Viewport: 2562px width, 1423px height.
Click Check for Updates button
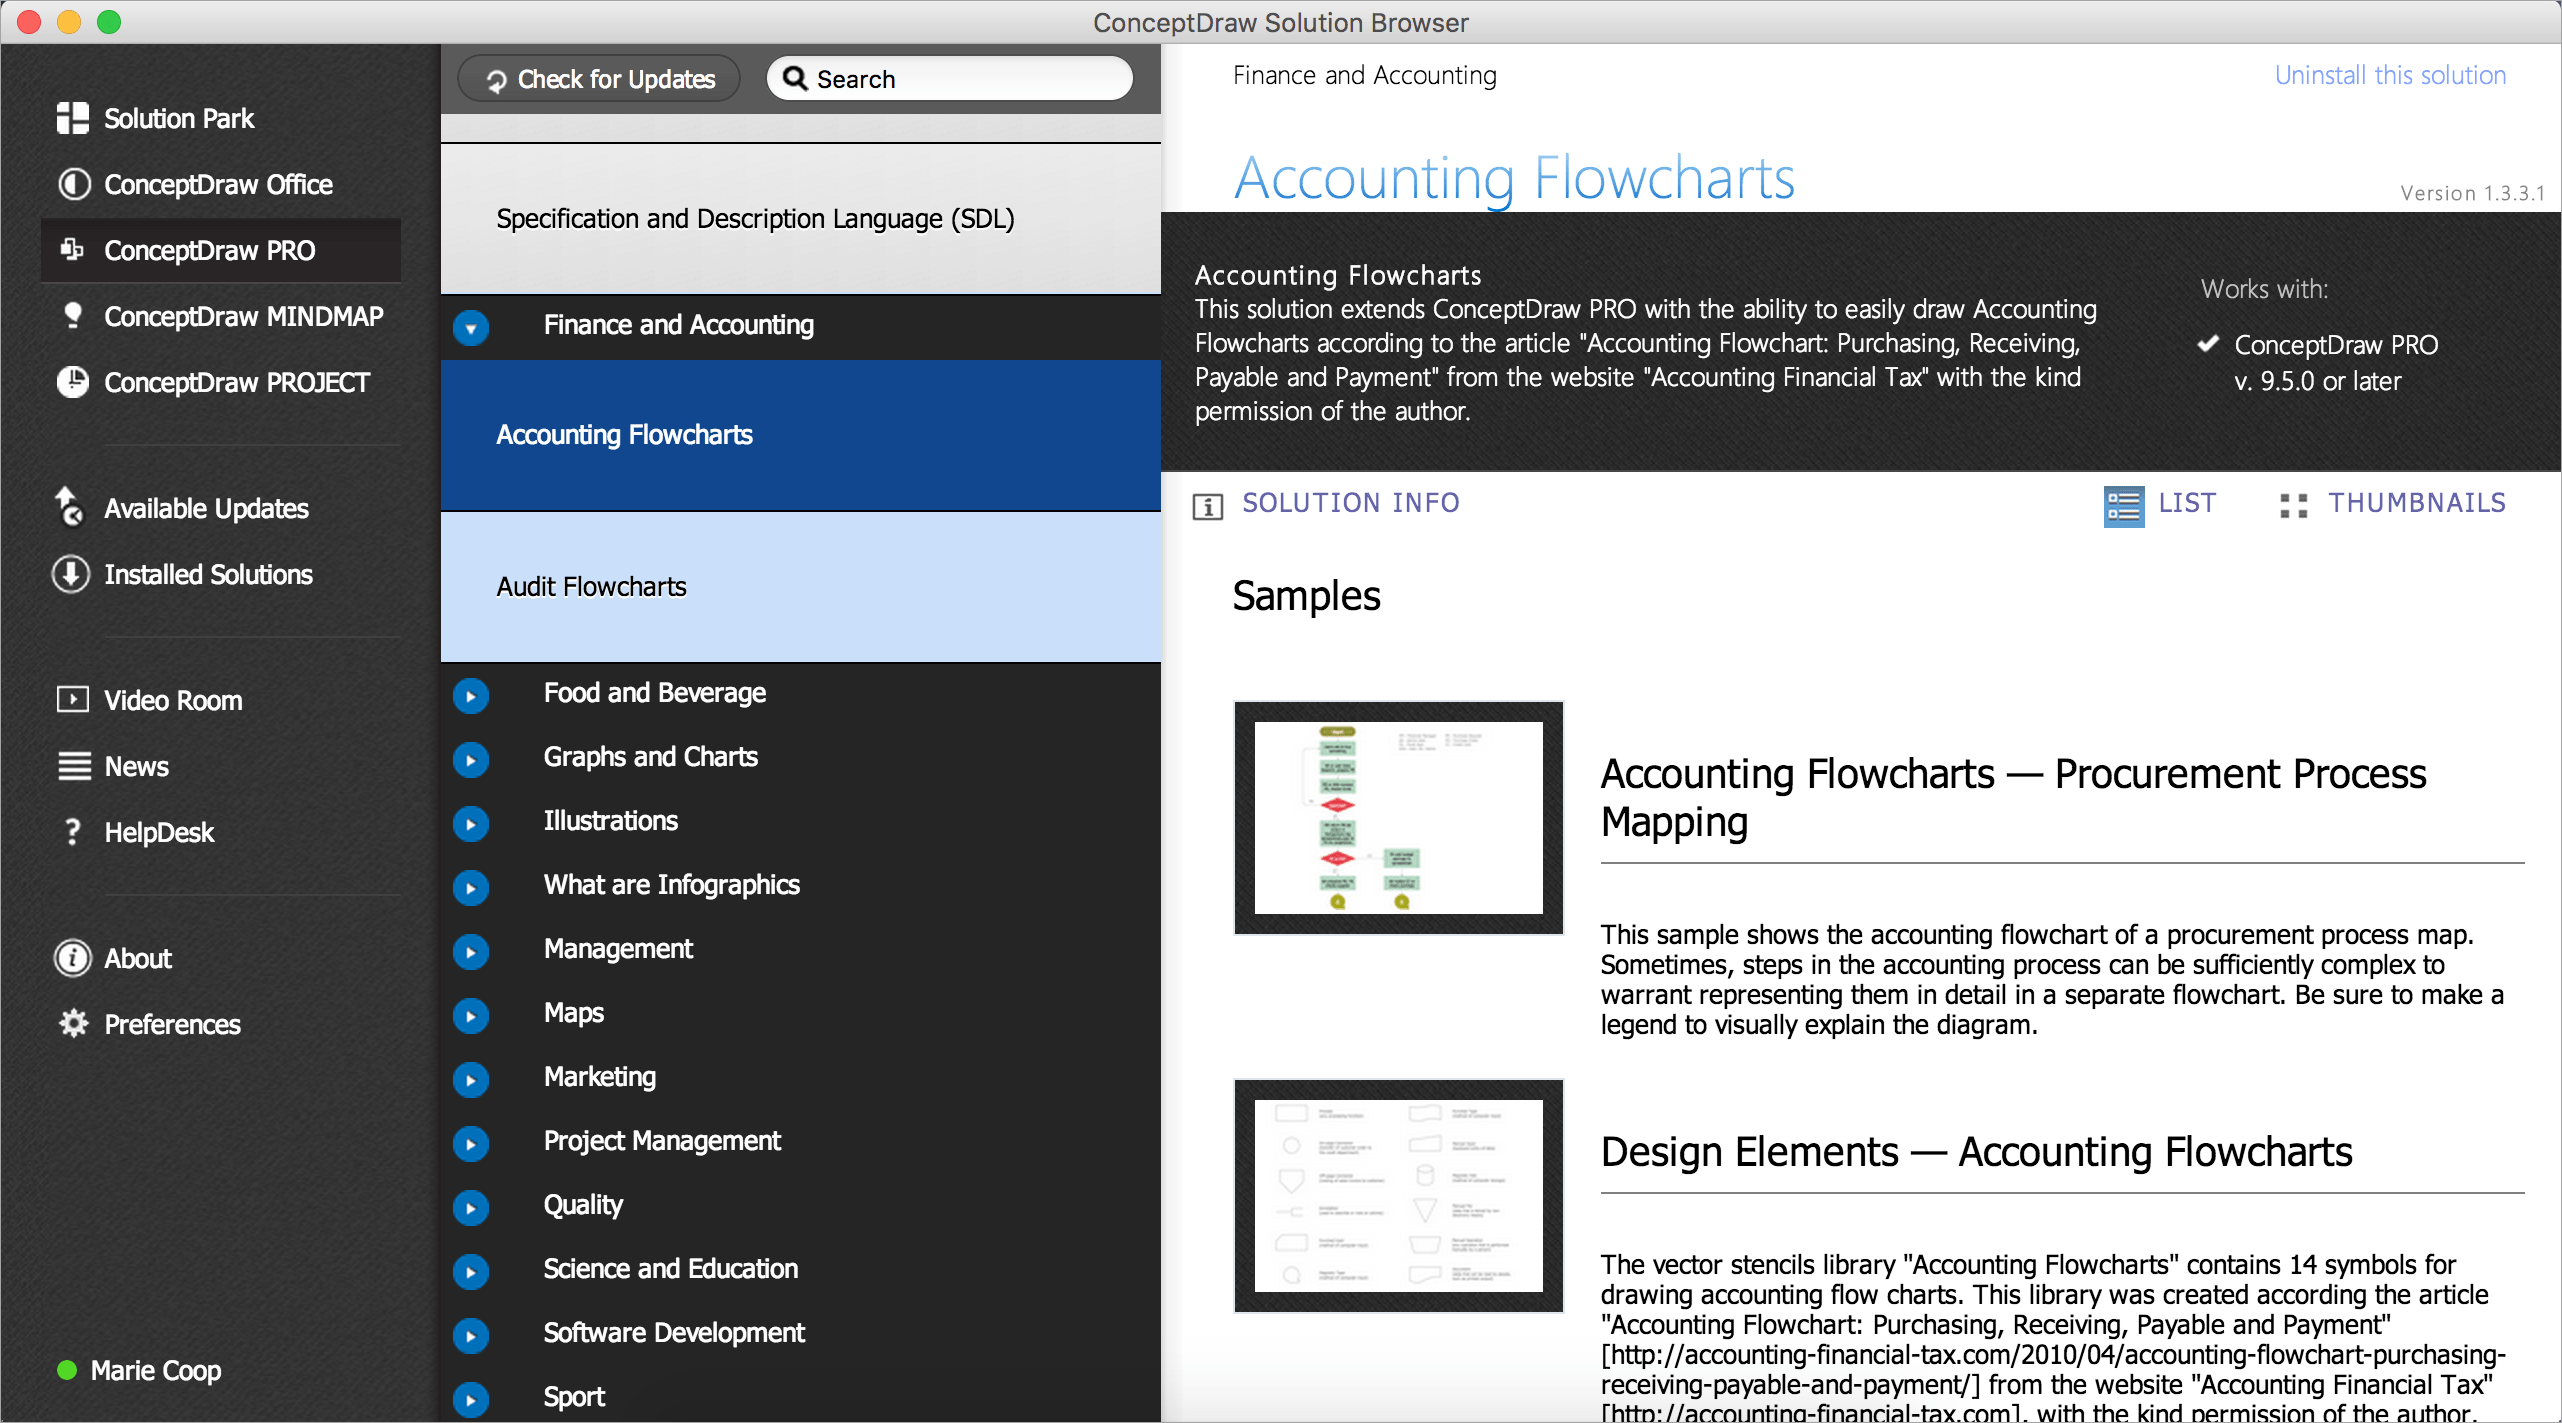(x=600, y=79)
